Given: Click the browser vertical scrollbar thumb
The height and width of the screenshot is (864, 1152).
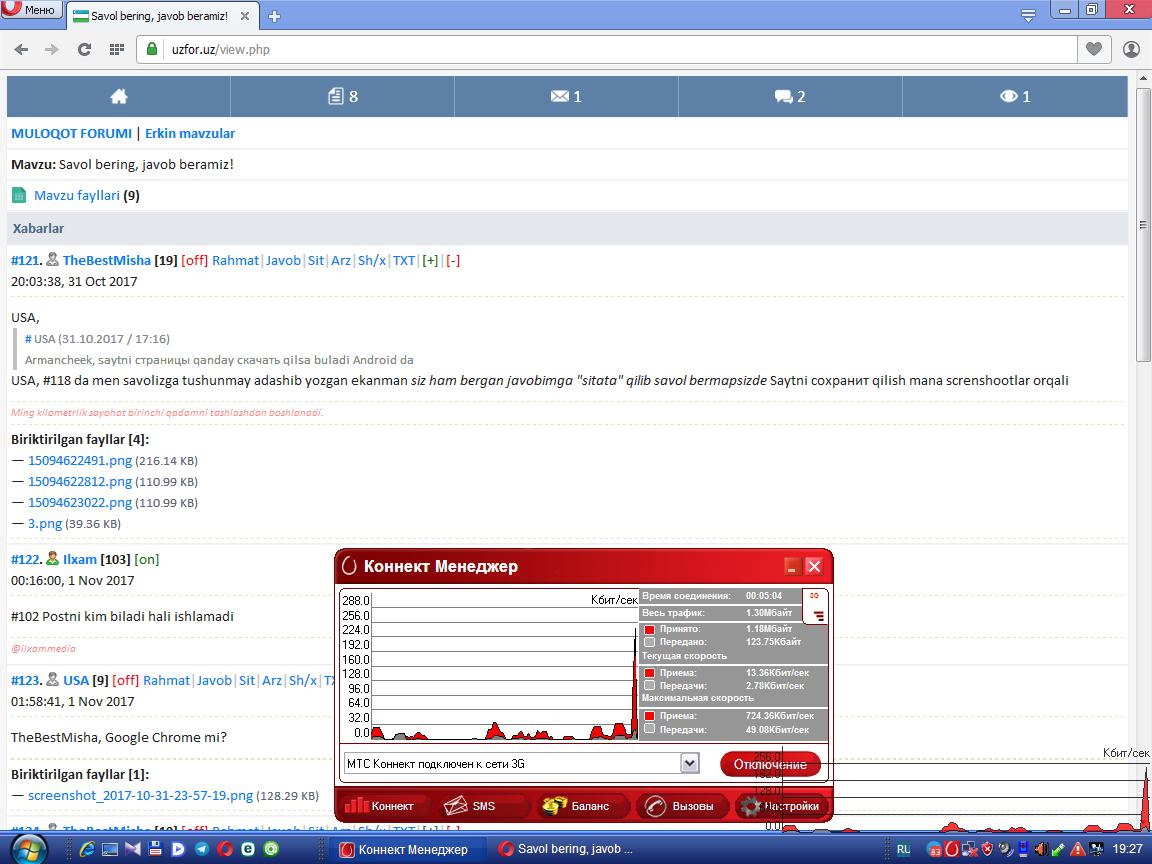Looking at the screenshot, I should [1143, 230].
